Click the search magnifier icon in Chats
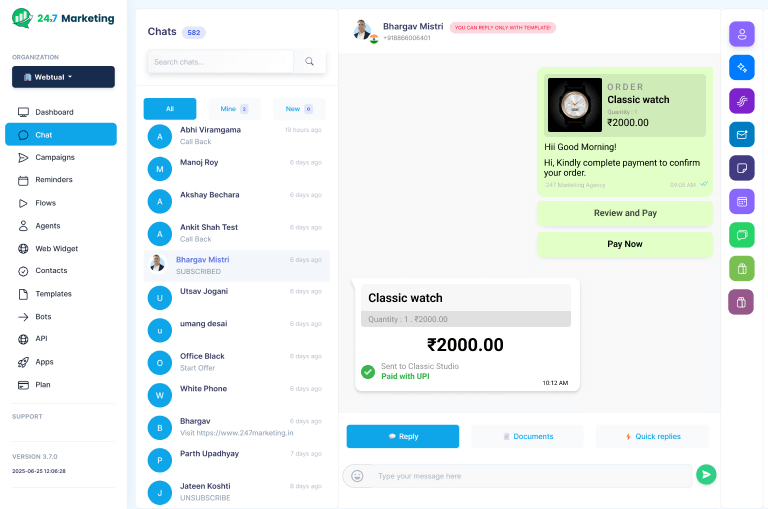 [x=309, y=61]
